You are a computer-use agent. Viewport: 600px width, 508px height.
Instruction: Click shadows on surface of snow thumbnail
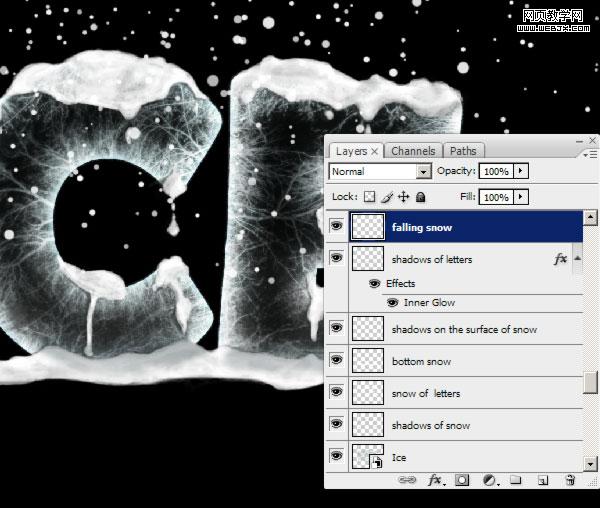tap(368, 328)
